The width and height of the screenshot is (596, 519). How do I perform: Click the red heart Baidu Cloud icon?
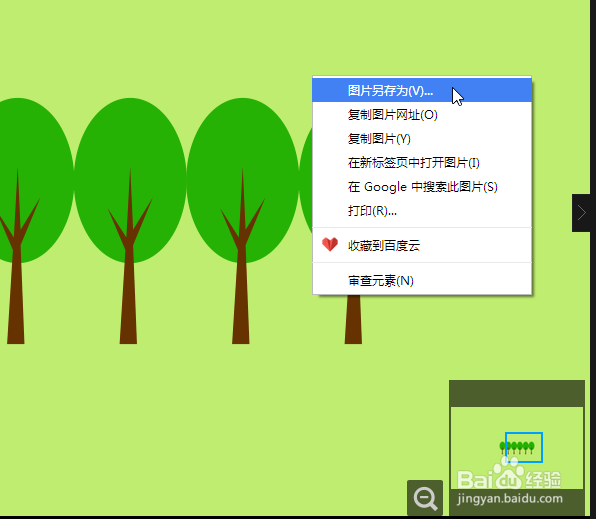click(x=330, y=244)
